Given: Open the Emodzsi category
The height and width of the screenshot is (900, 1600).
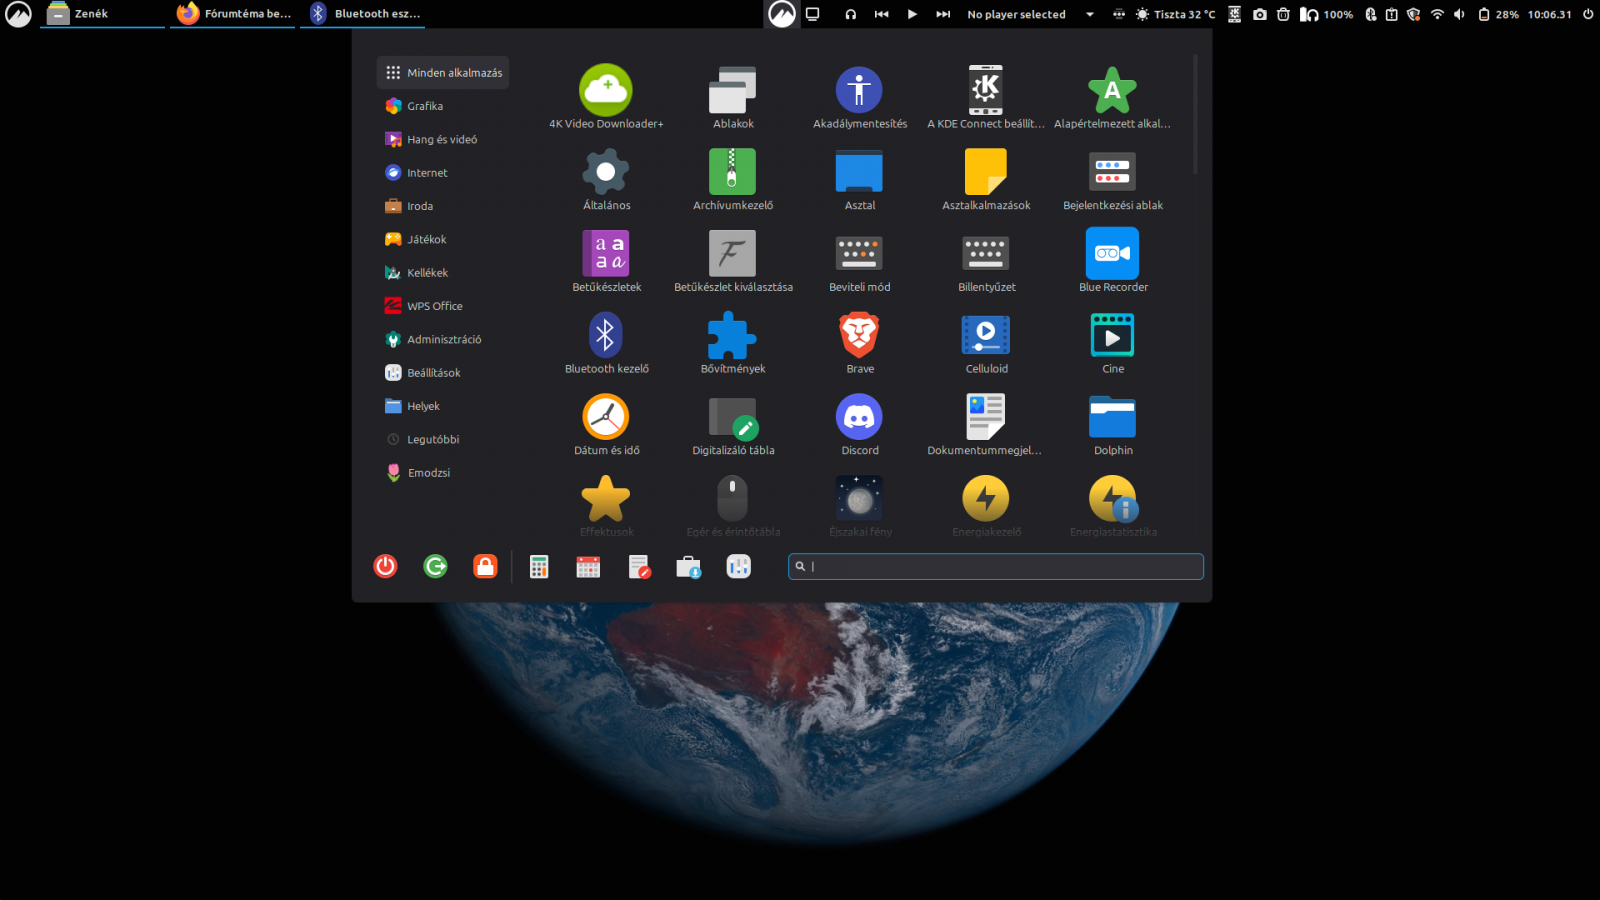Looking at the screenshot, I should tap(443, 473).
